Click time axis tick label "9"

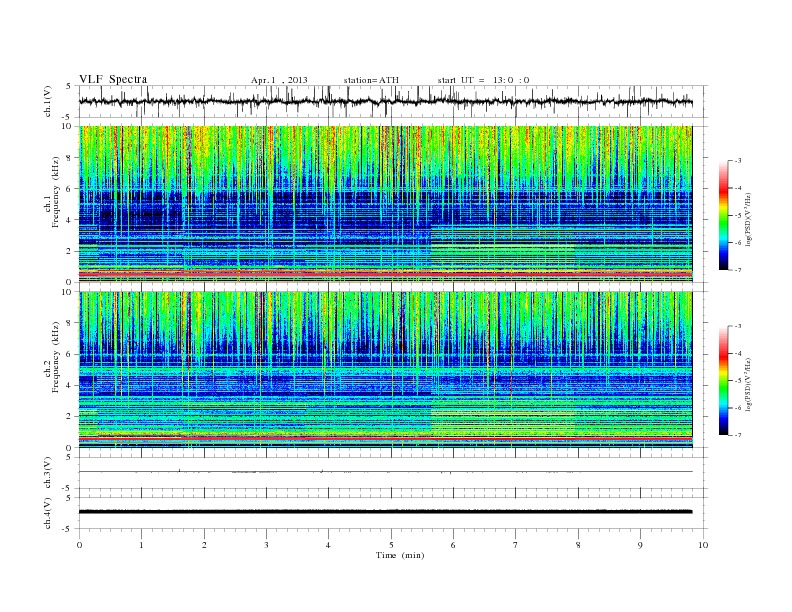640,545
